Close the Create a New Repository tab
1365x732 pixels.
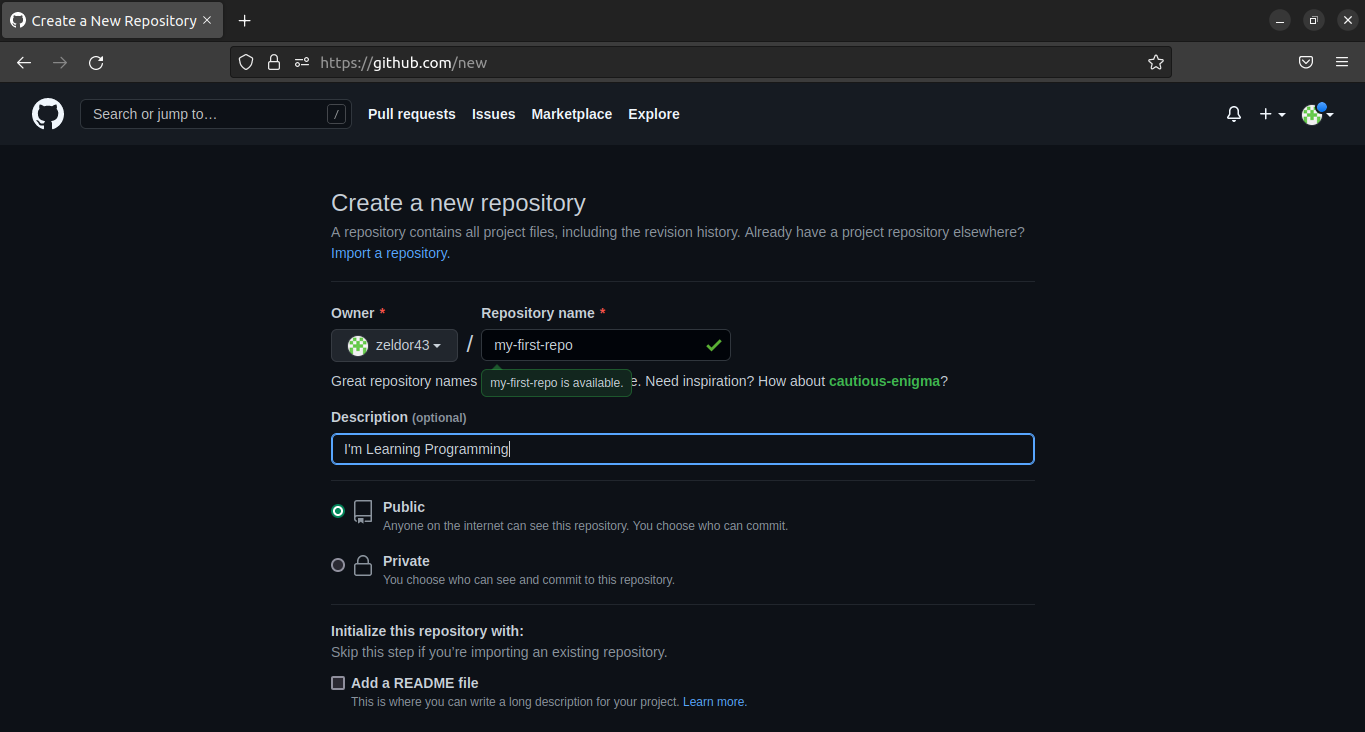coord(207,20)
